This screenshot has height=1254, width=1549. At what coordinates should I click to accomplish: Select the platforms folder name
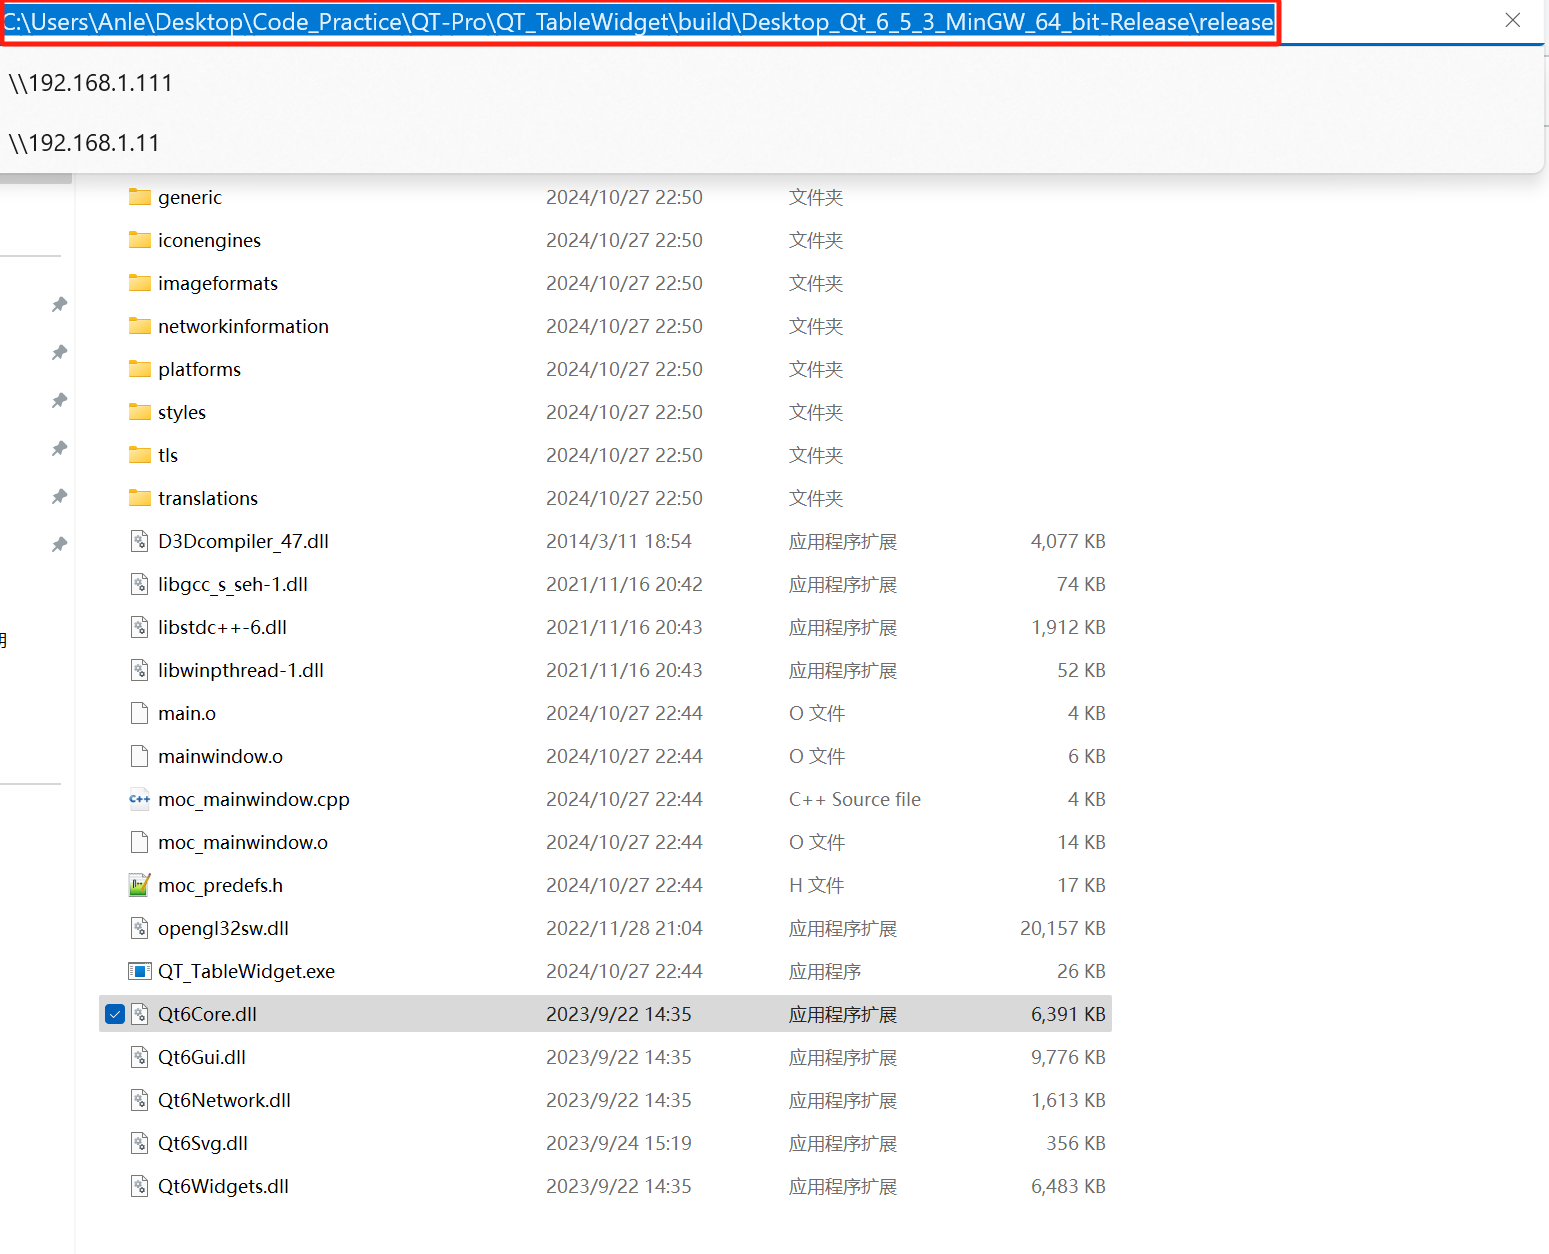(199, 369)
